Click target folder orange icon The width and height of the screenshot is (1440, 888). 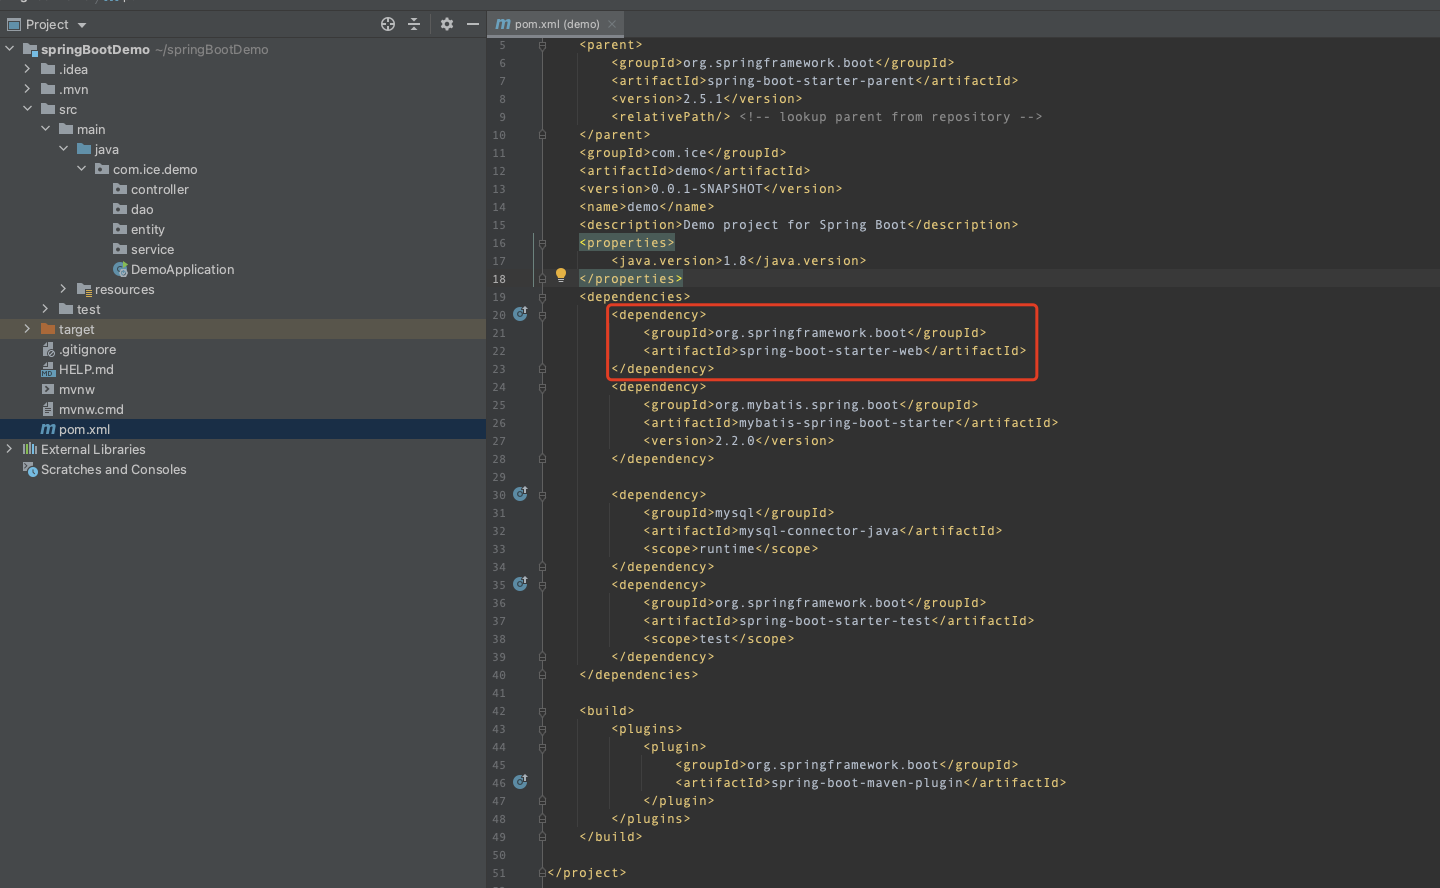click(x=48, y=329)
